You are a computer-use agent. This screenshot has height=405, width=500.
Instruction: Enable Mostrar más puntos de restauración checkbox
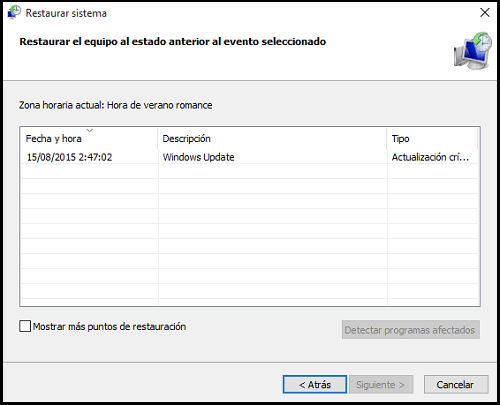tap(25, 326)
